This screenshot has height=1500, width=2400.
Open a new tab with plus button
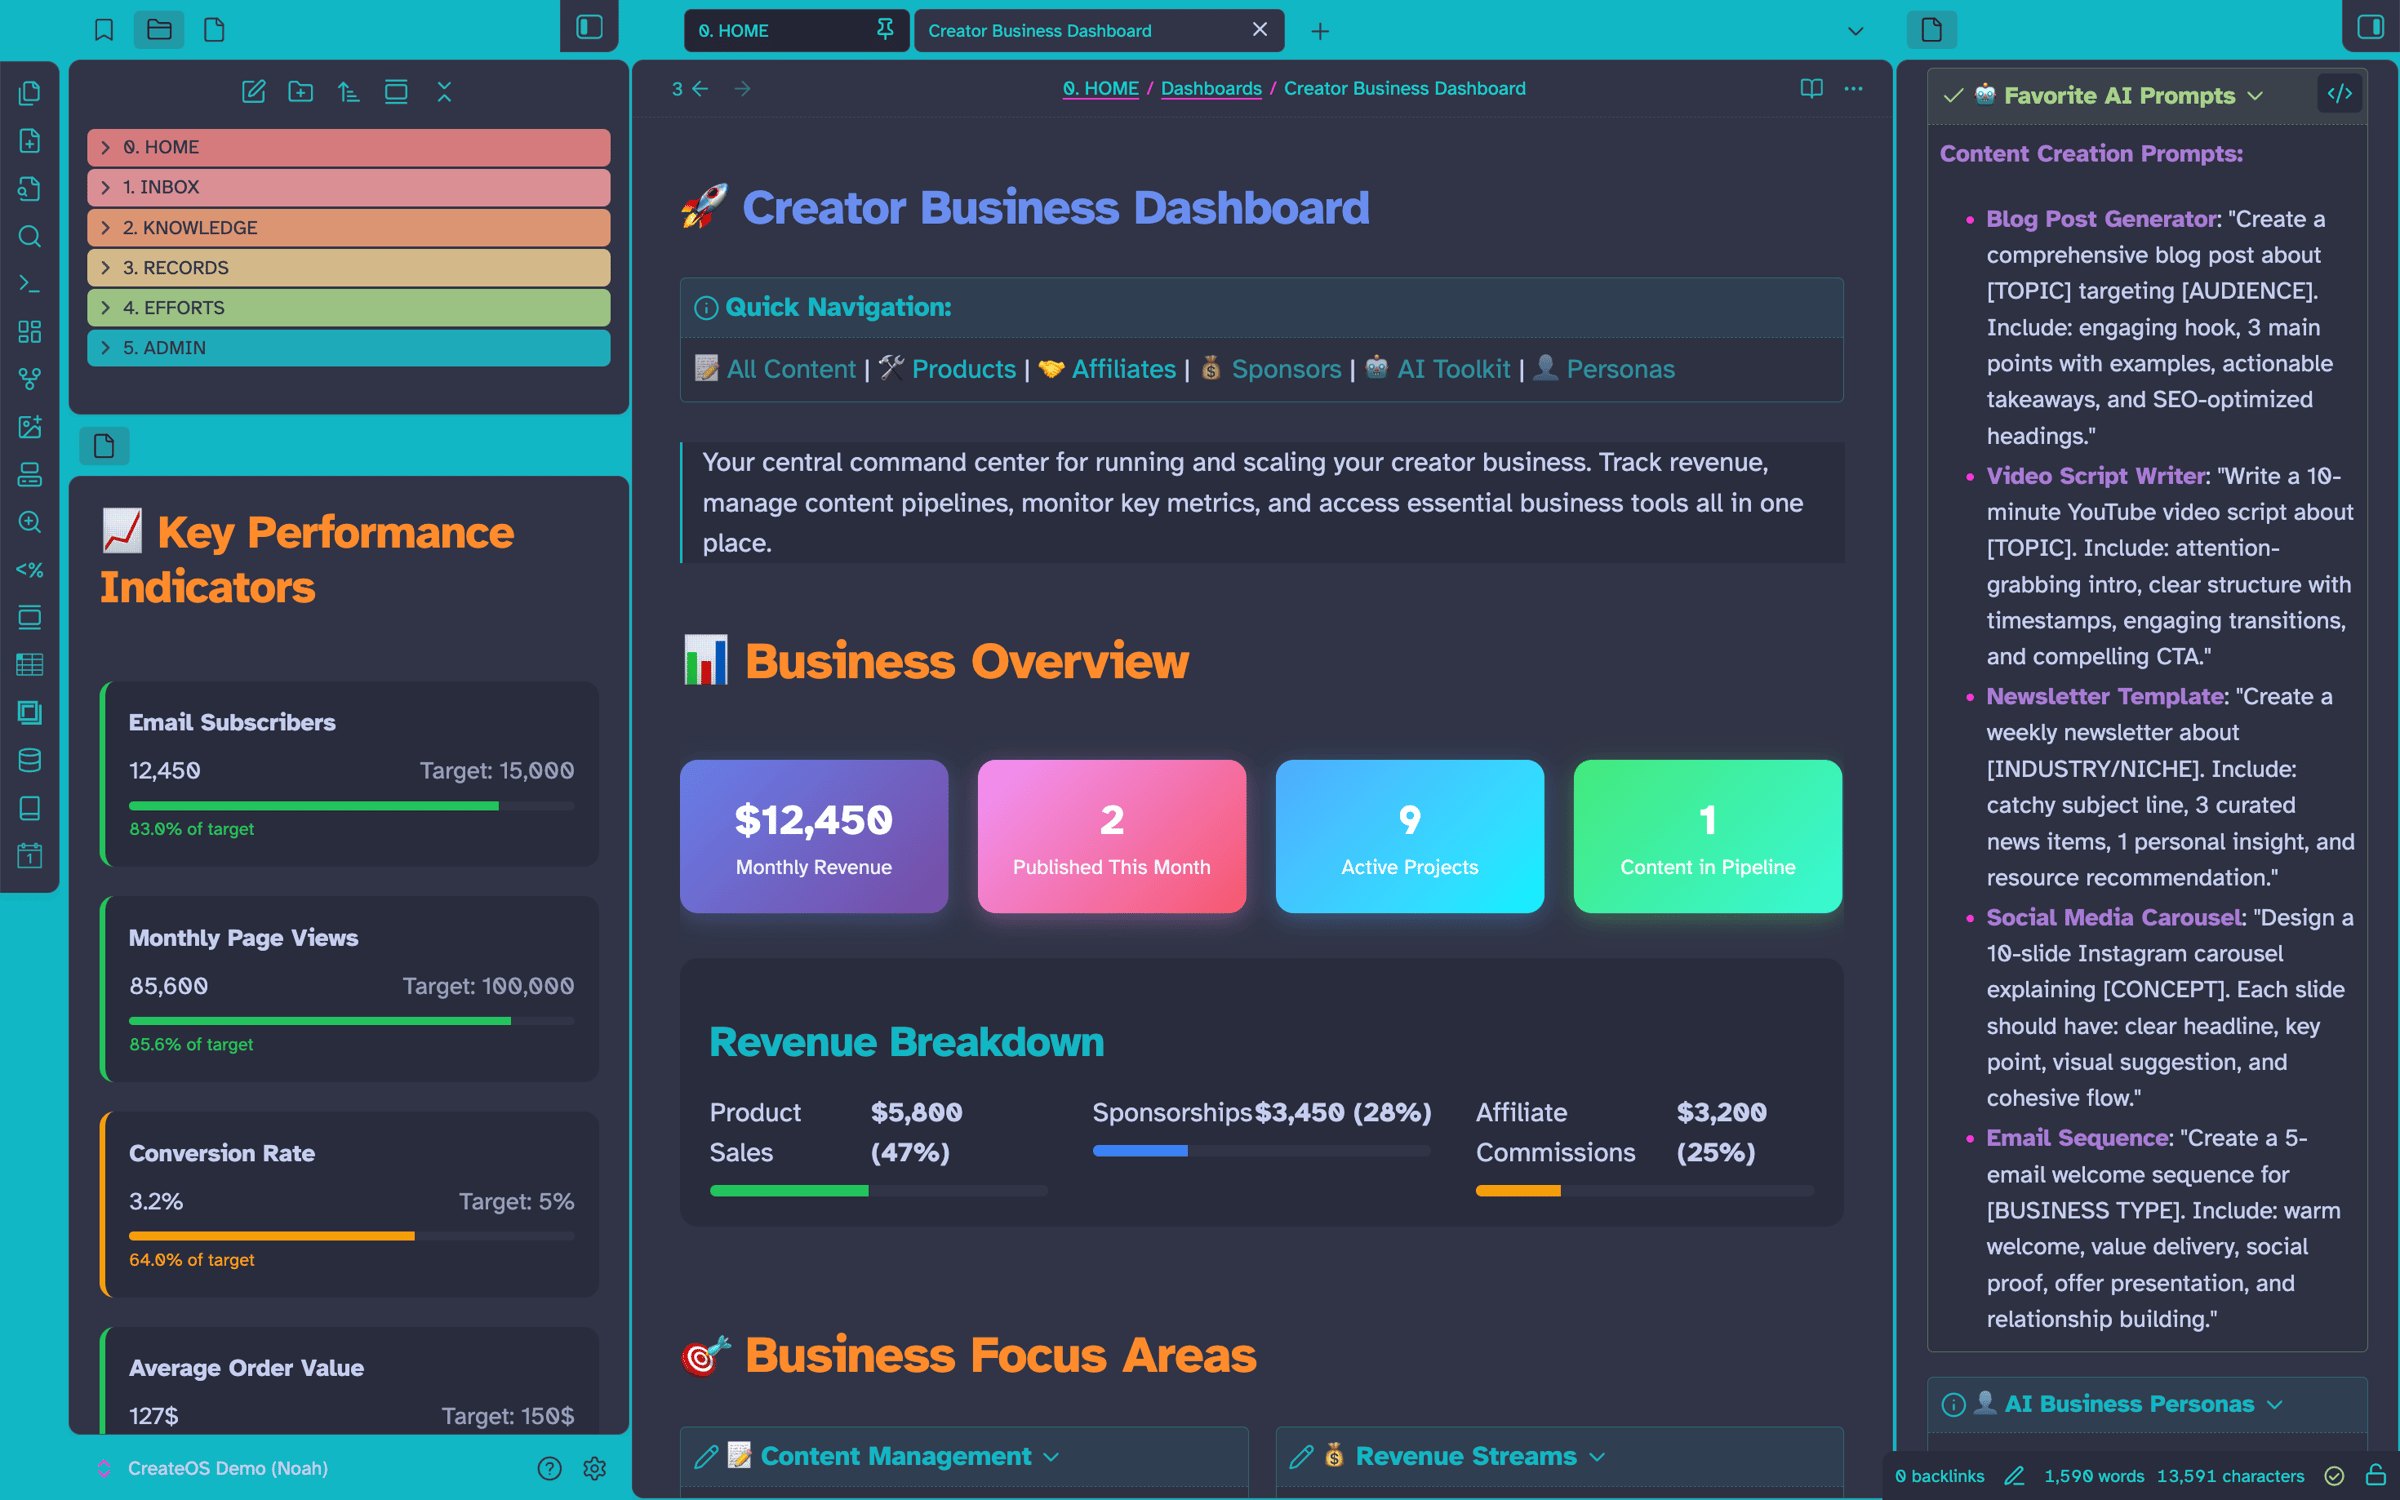[x=1320, y=31]
